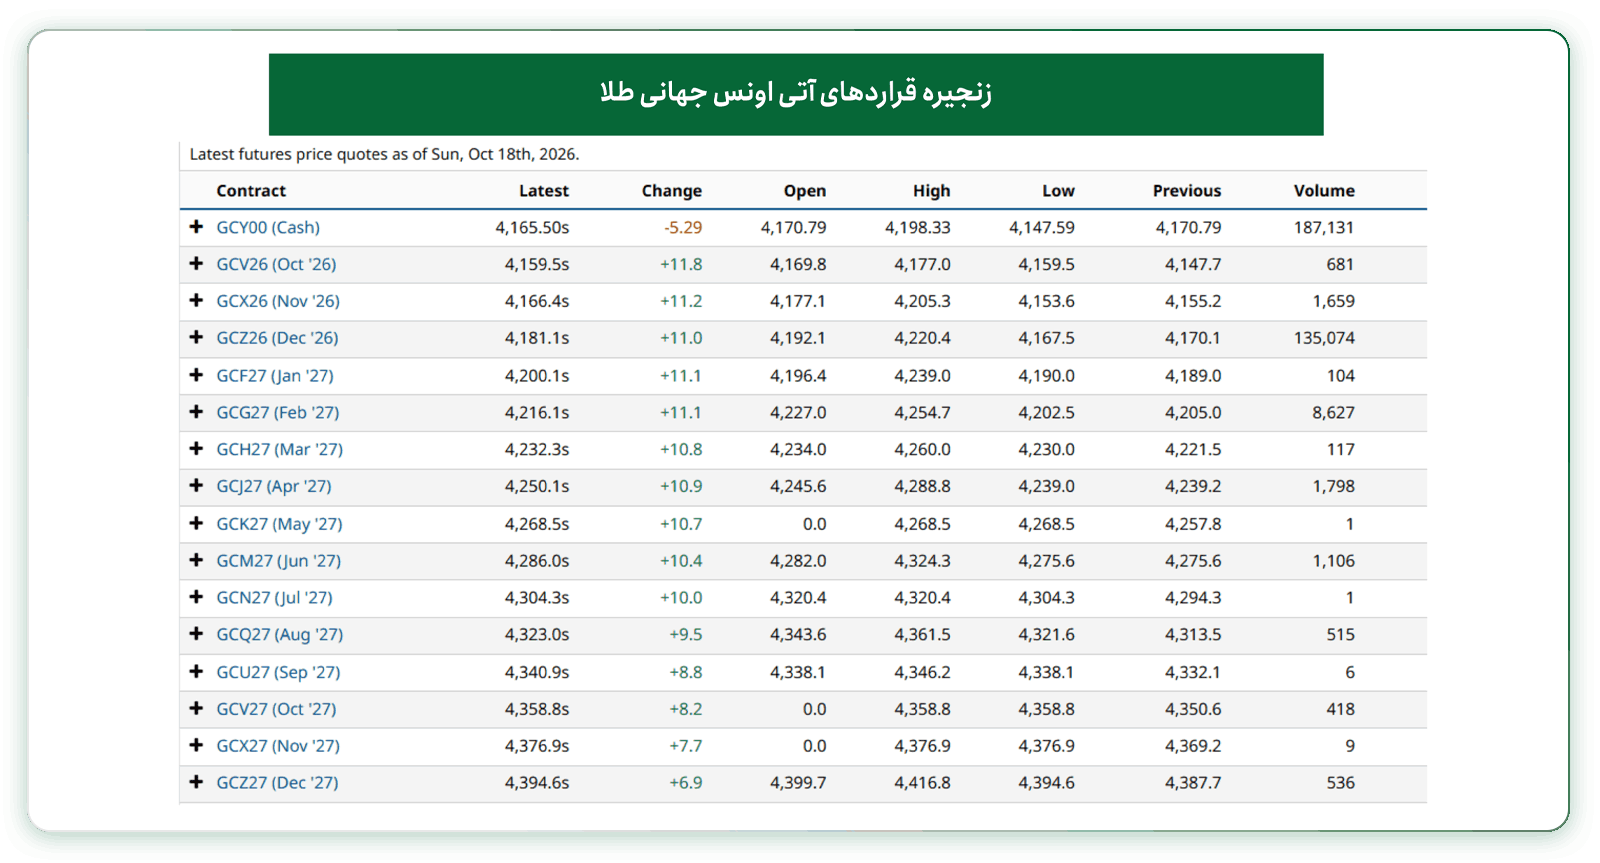Expand the GCN27 (Jul '27) plus icon
The width and height of the screenshot is (1600, 863).
[196, 597]
